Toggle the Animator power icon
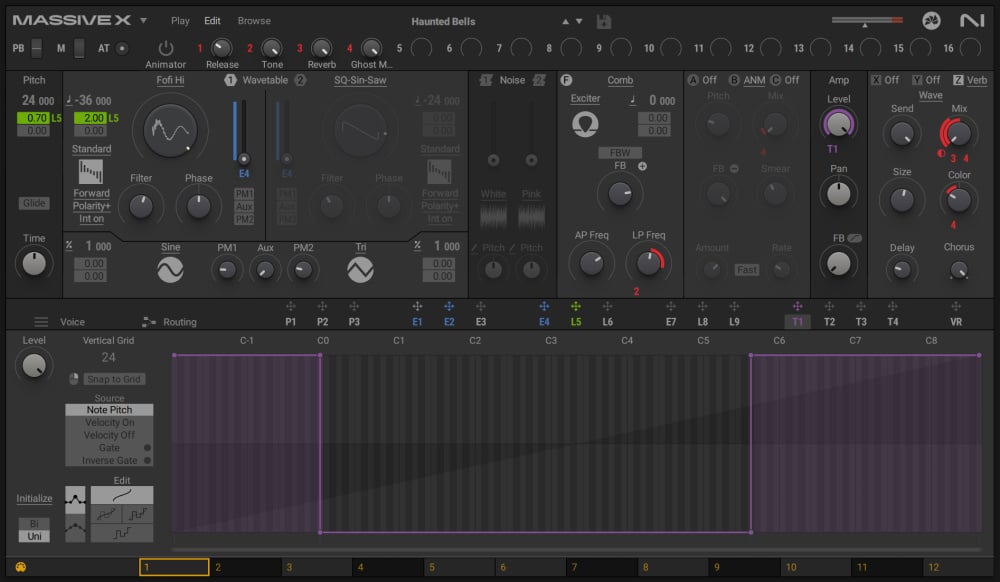Screen dimensions: 1000x582 (x=166, y=48)
